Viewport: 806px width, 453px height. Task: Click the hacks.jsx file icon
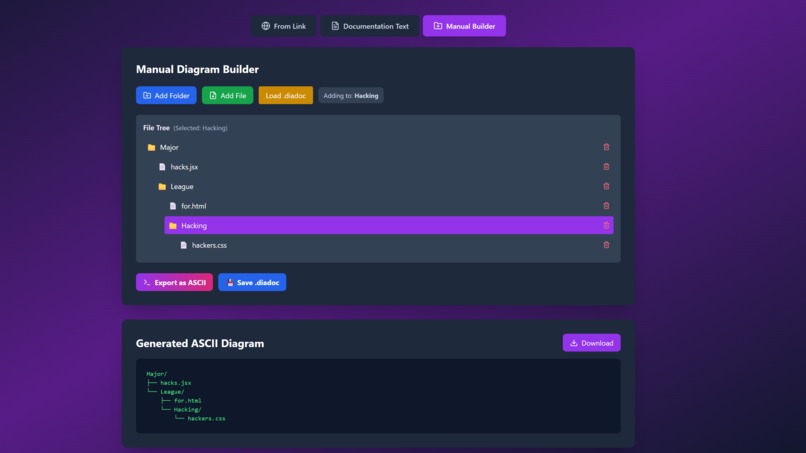click(x=162, y=167)
